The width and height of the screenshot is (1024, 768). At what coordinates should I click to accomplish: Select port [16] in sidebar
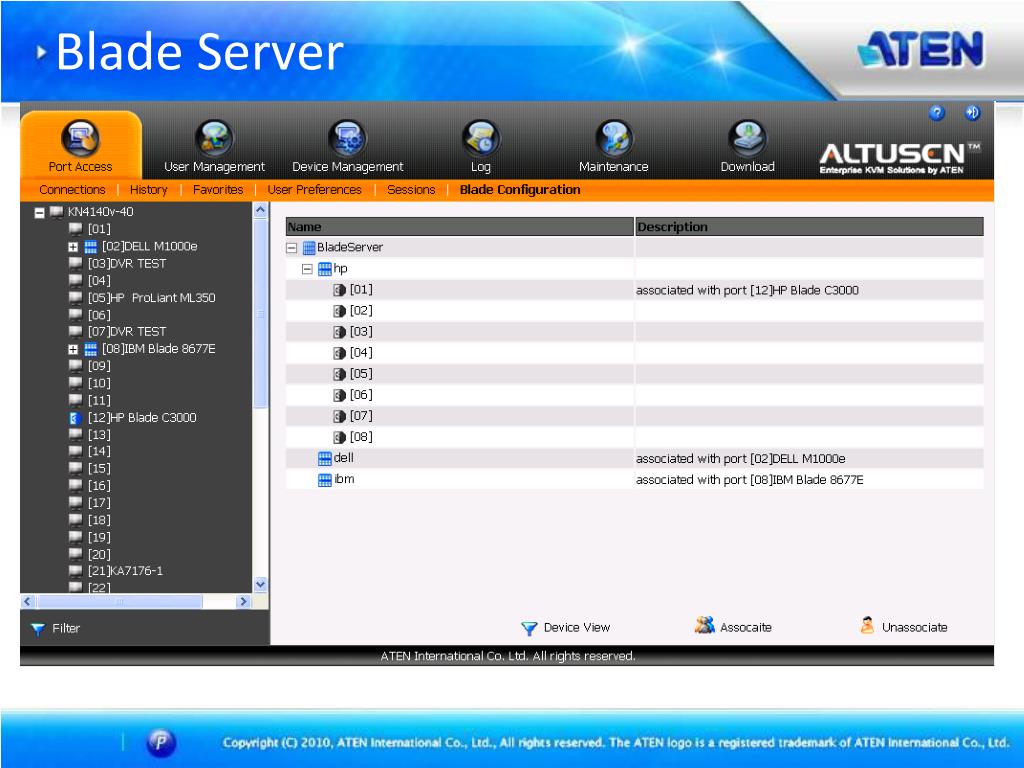pyautogui.click(x=99, y=486)
